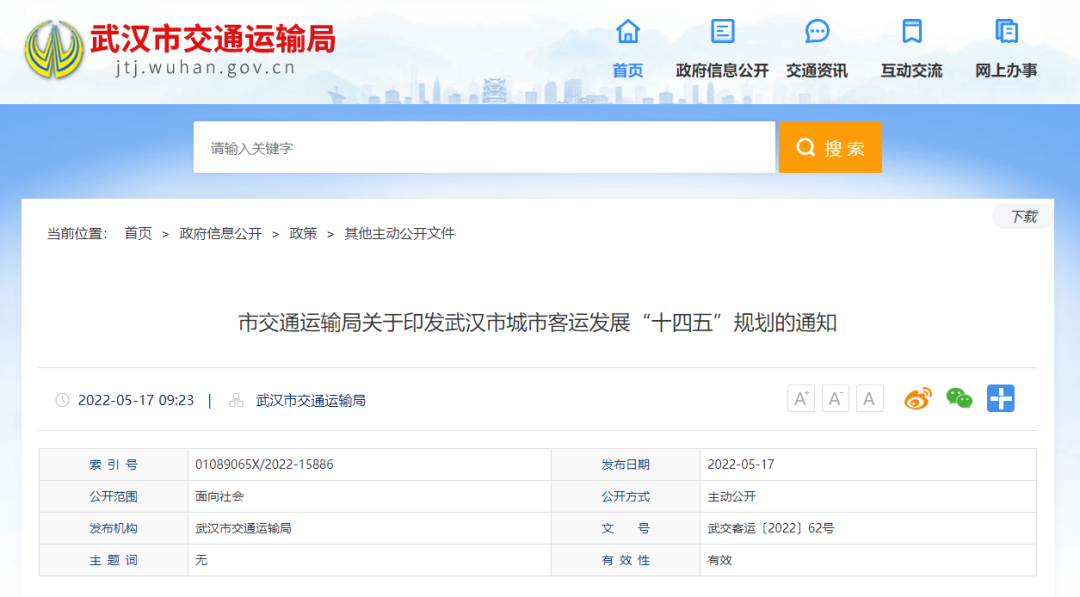Share the article to Weibo
The image size is (1080, 597).
[917, 399]
